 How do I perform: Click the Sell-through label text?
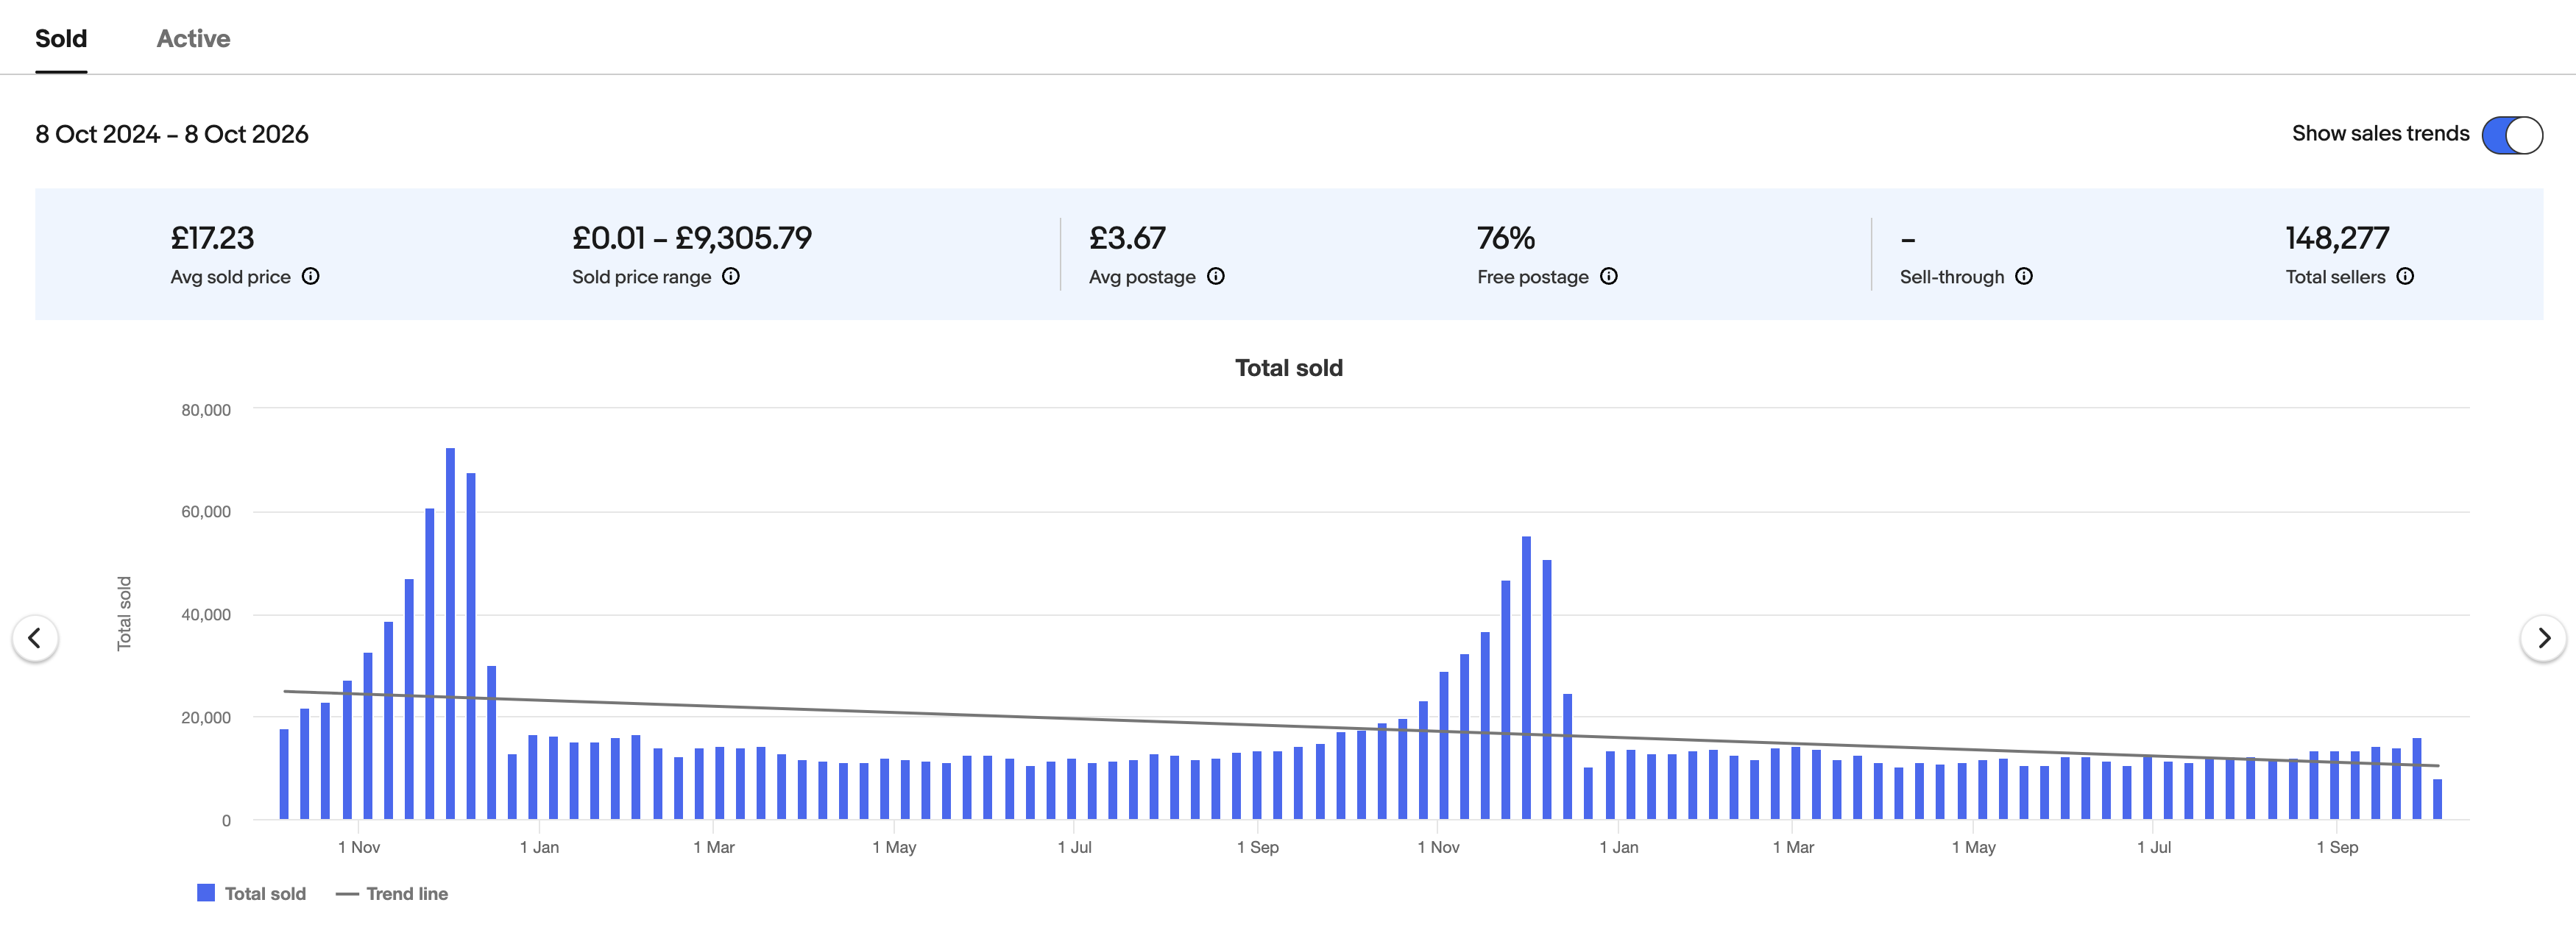1952,277
